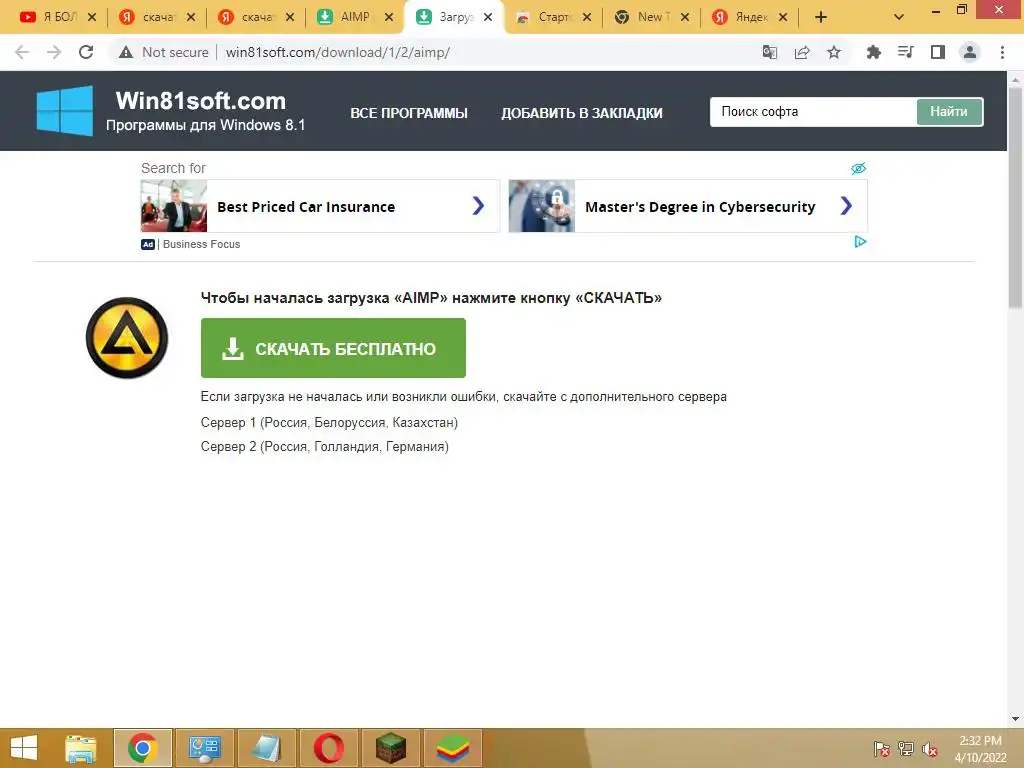The height and width of the screenshot is (768, 1024).
Task: Click the AIMP application logo icon
Action: (x=127, y=338)
